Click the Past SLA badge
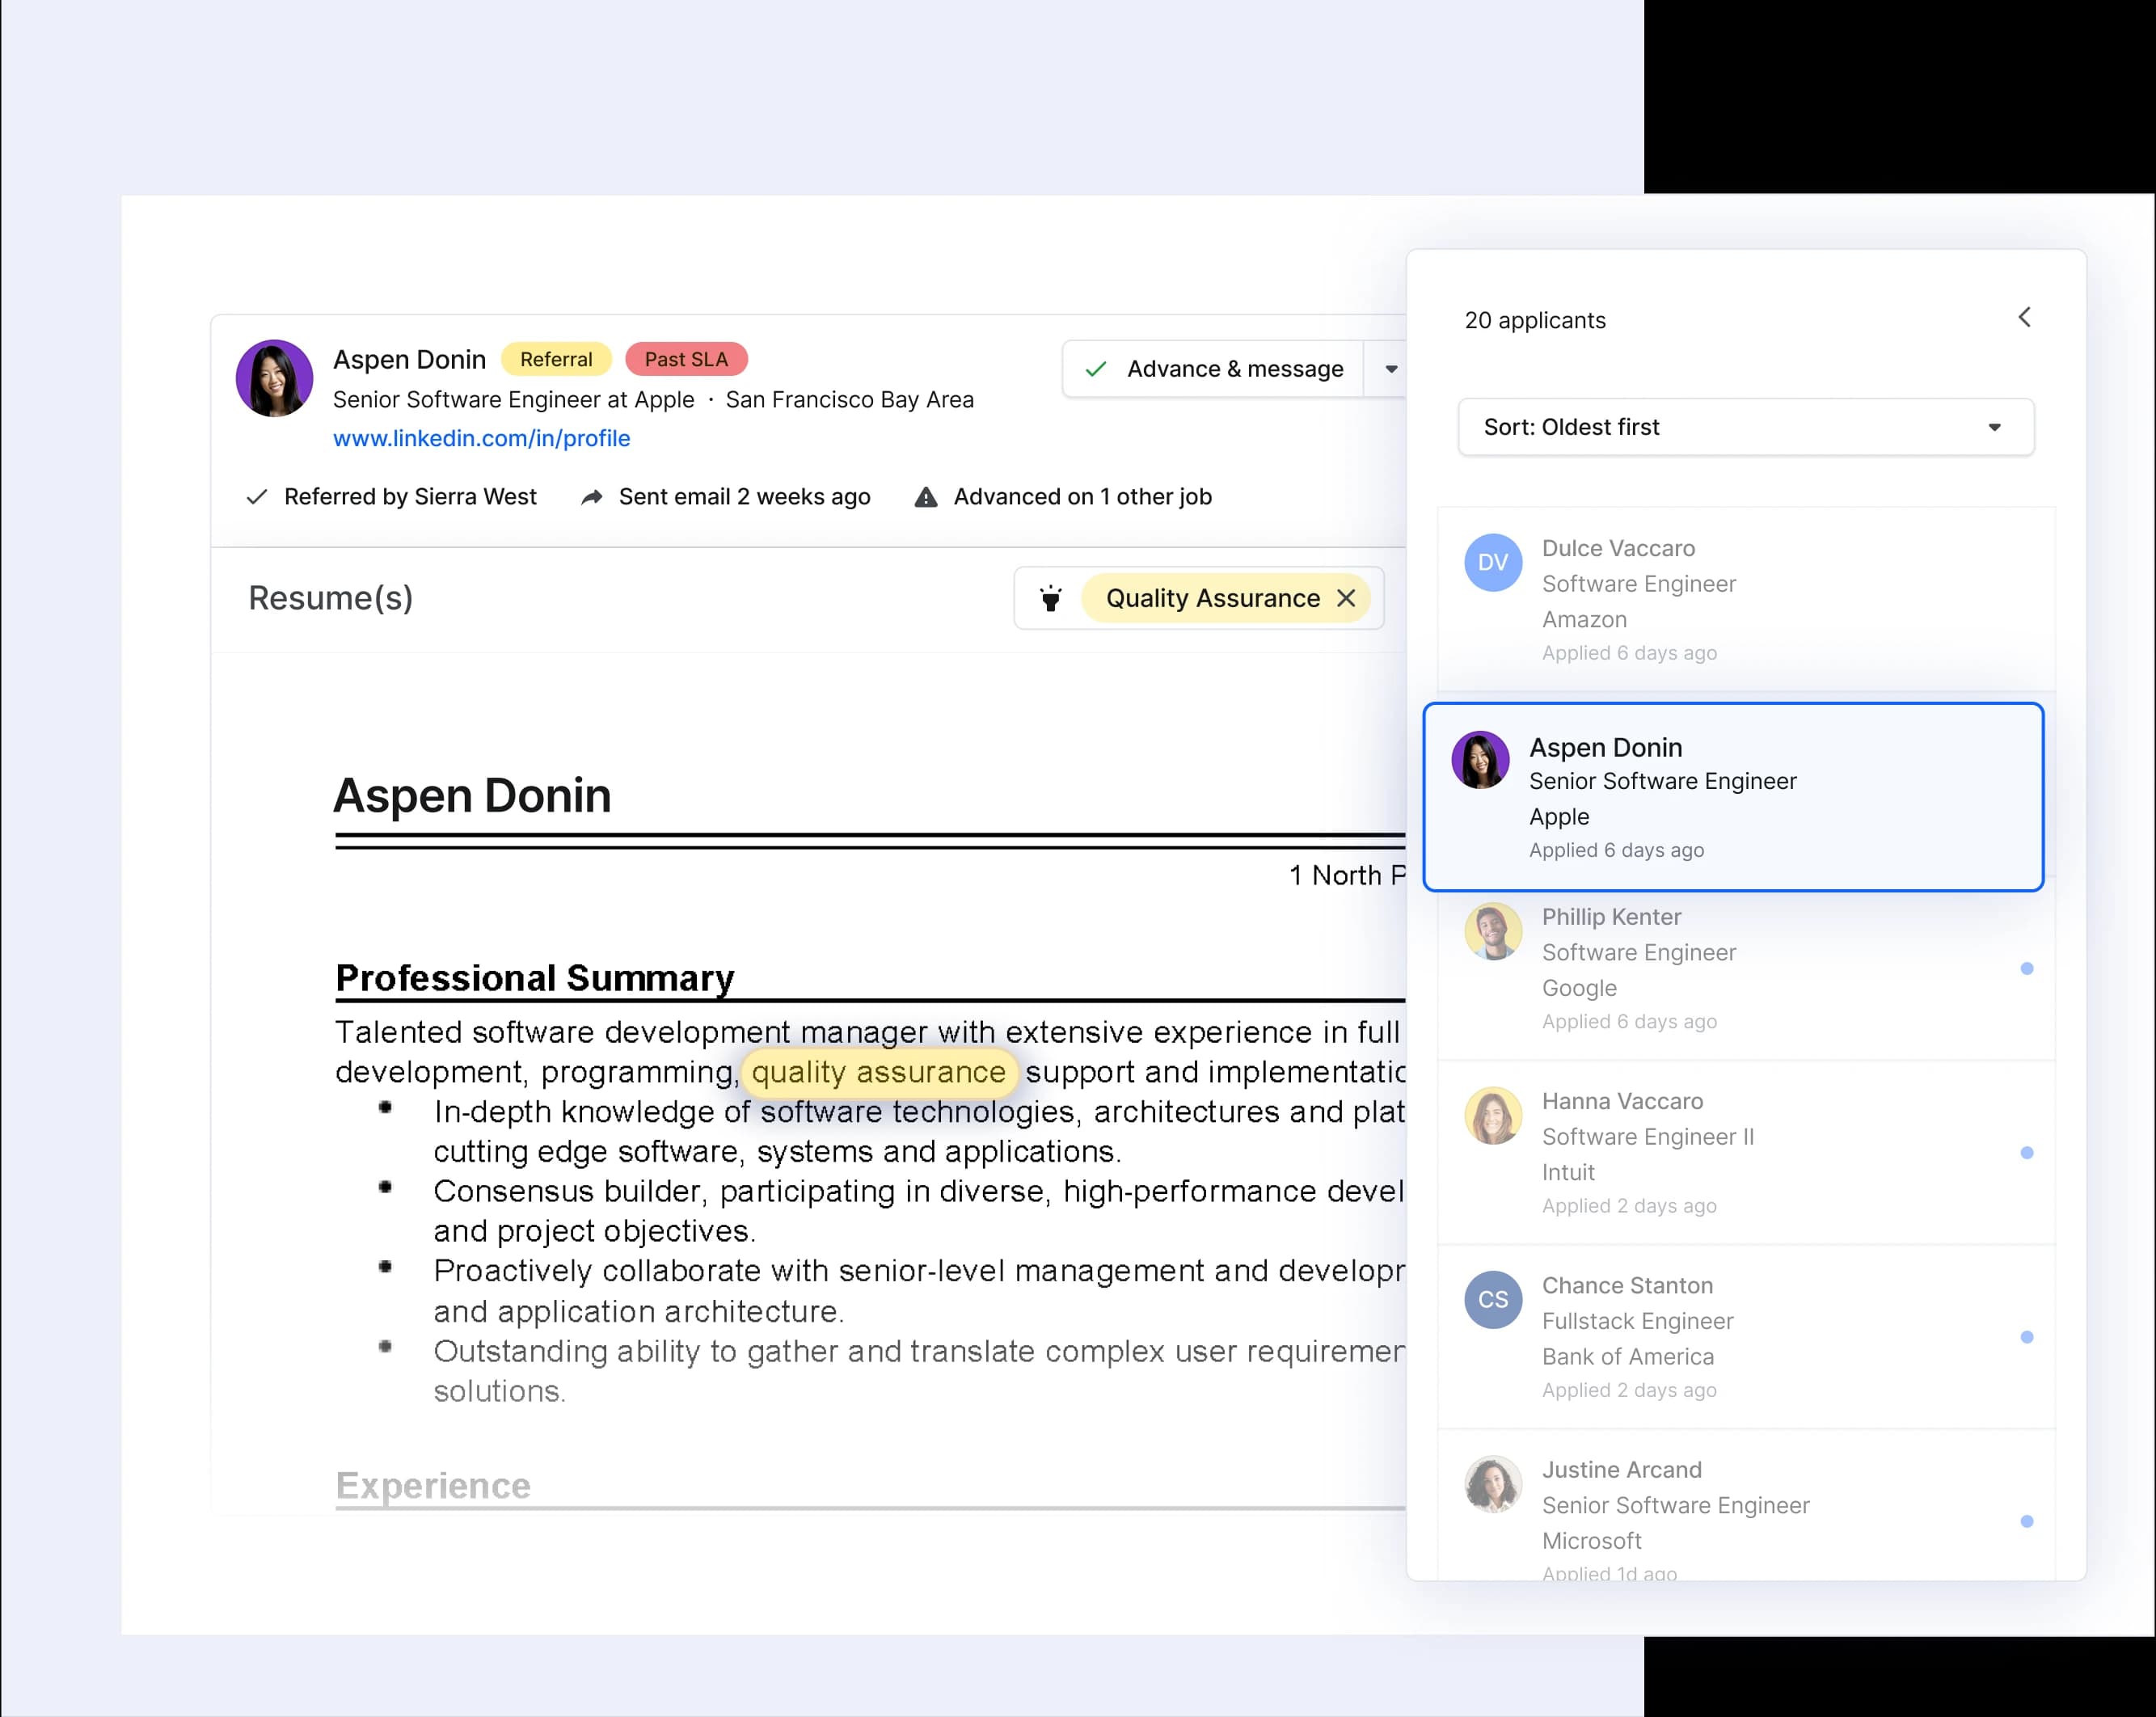Viewport: 2156px width, 1717px height. pyautogui.click(x=686, y=359)
